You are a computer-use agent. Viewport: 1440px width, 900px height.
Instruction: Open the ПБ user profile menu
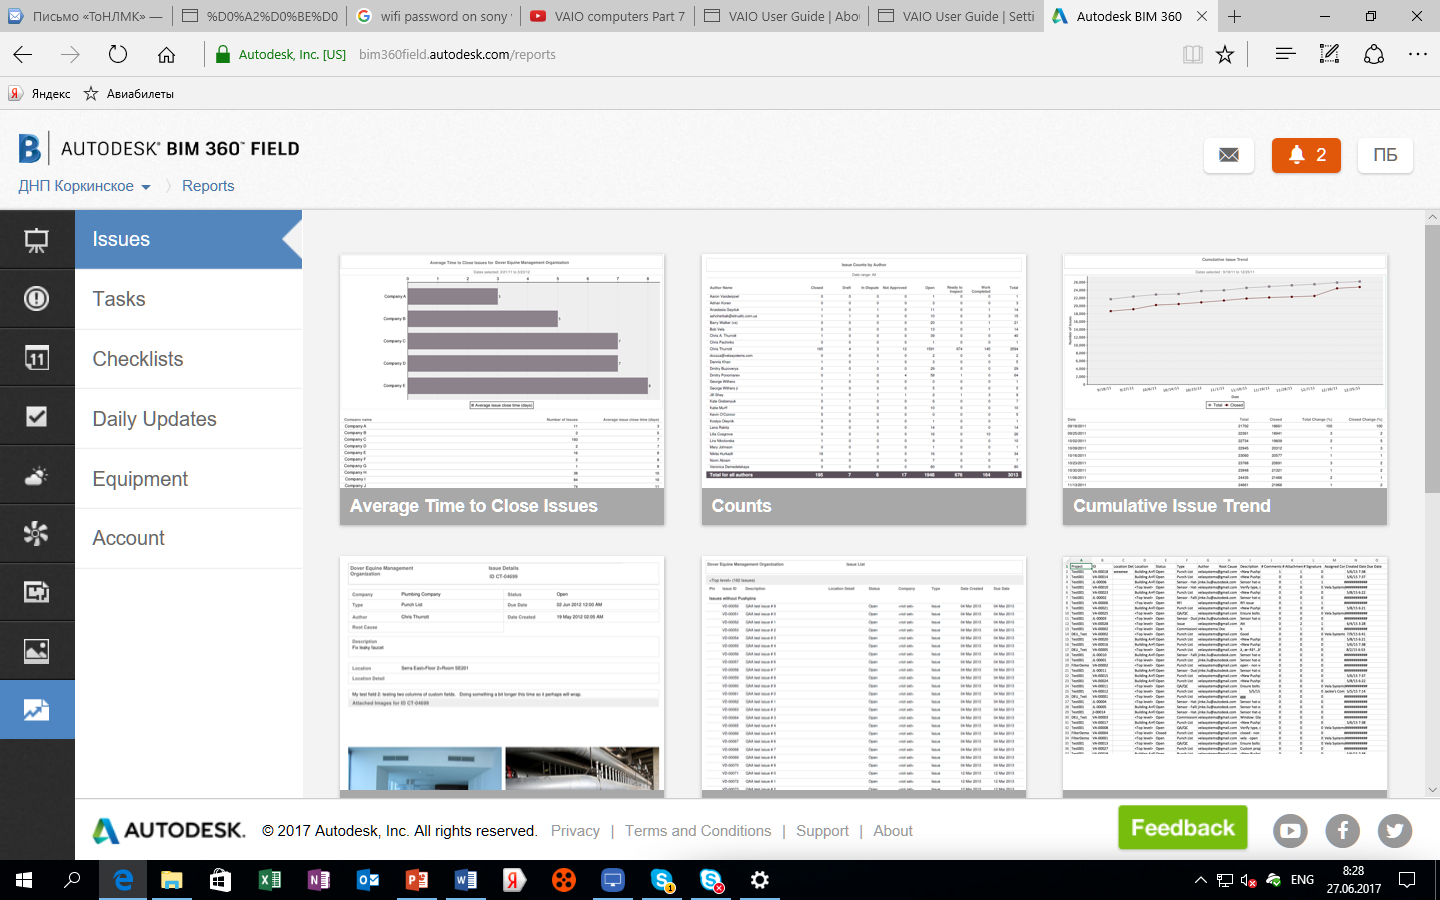coord(1385,155)
